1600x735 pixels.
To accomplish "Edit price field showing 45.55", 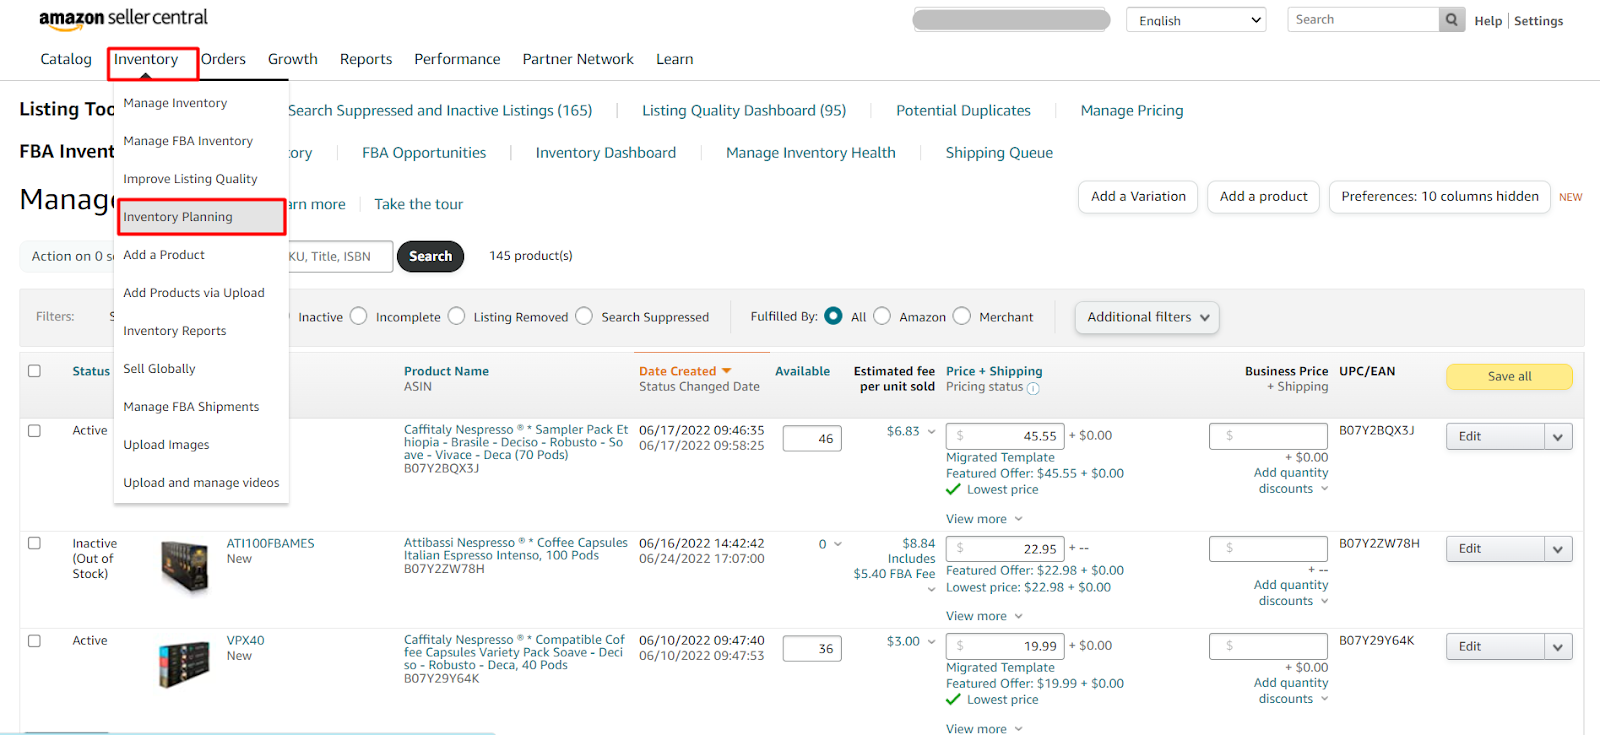I will click(1005, 436).
